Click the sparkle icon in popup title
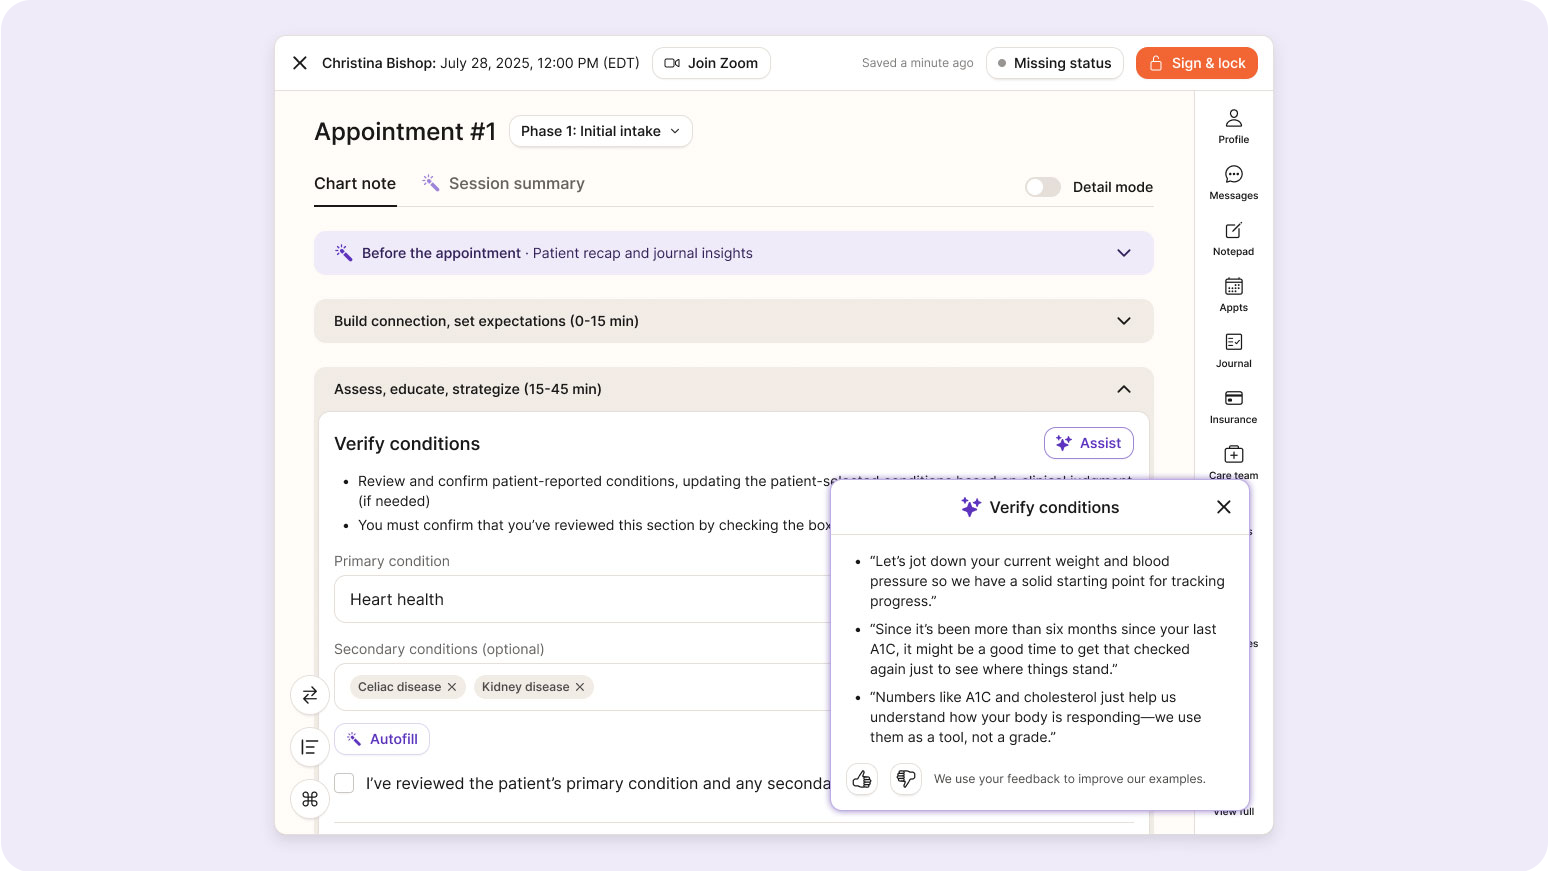This screenshot has width=1548, height=871. click(x=970, y=507)
